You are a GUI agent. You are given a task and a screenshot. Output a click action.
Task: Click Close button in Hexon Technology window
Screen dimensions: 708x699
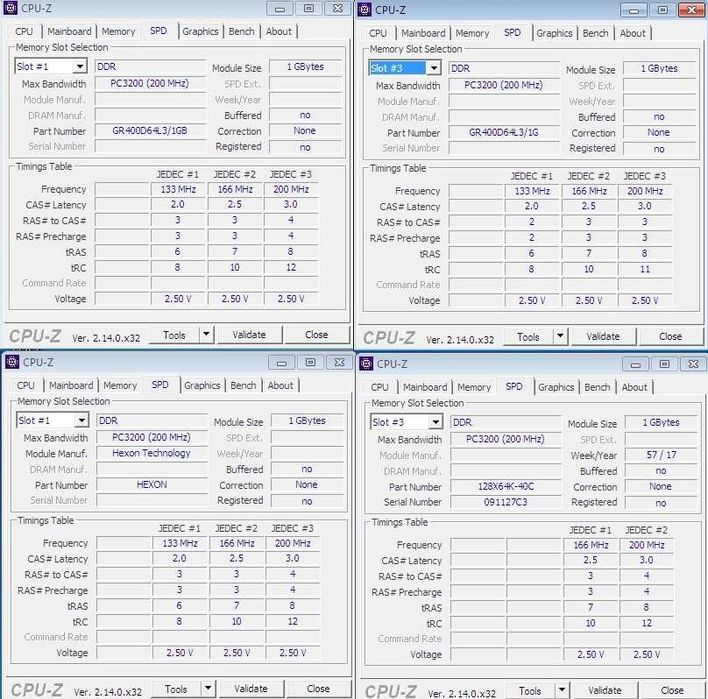[x=318, y=689]
